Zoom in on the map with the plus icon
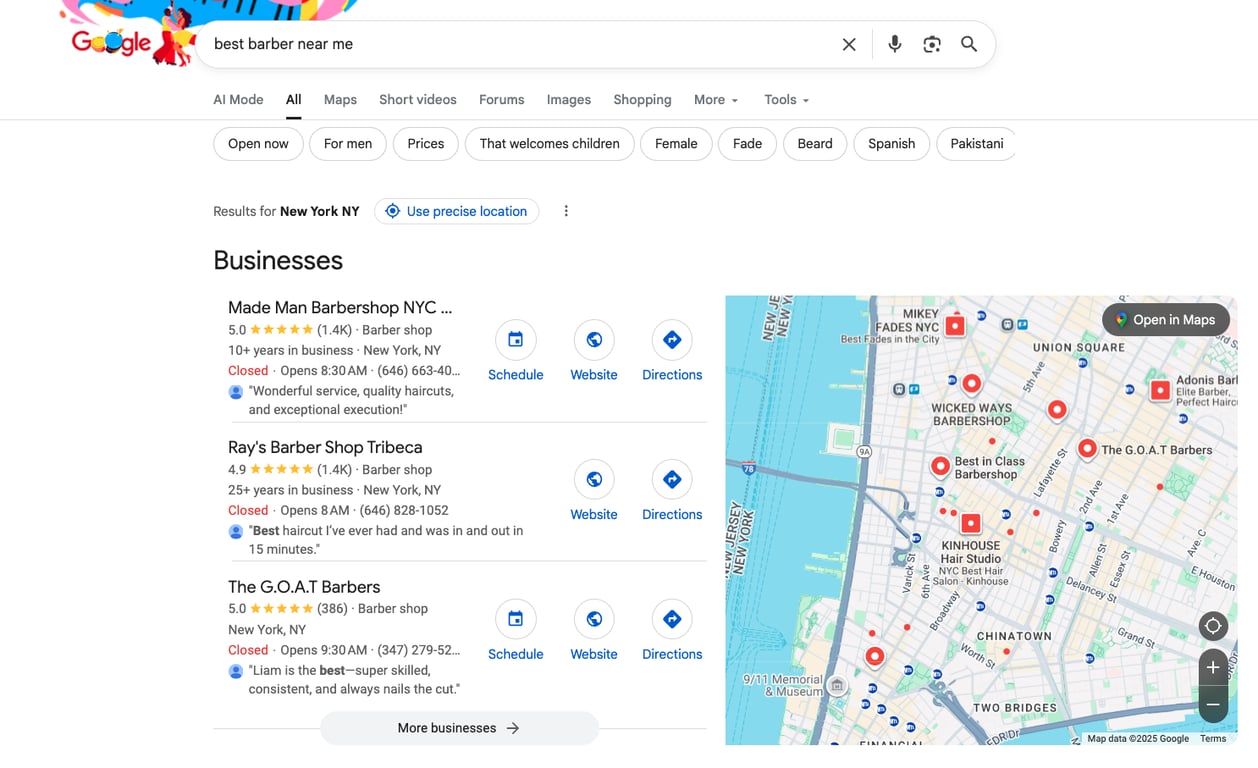The height and width of the screenshot is (768, 1258). click(1213, 667)
